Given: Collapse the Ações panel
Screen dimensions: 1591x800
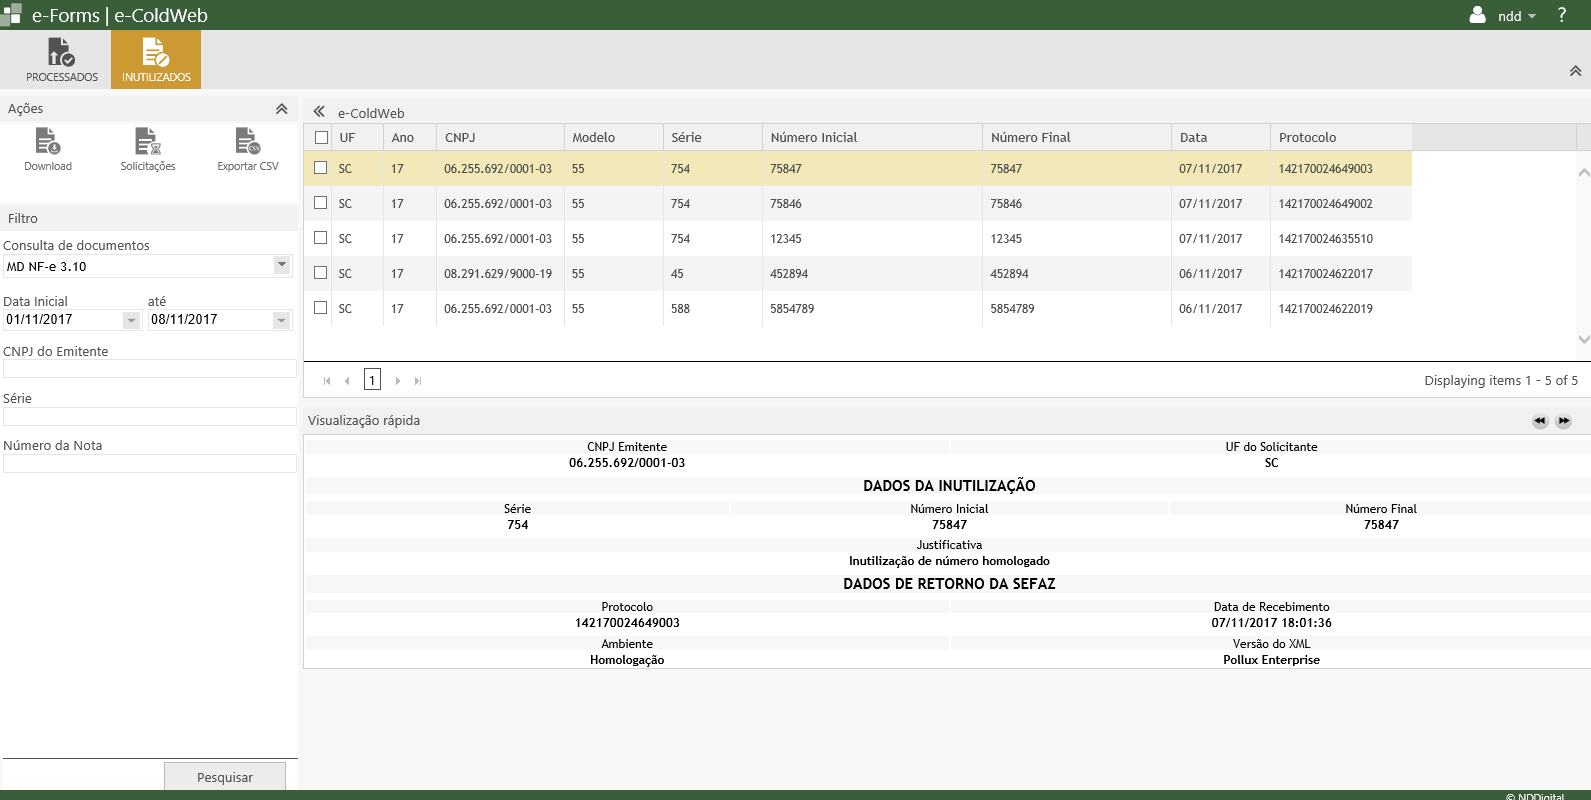Looking at the screenshot, I should coord(281,109).
